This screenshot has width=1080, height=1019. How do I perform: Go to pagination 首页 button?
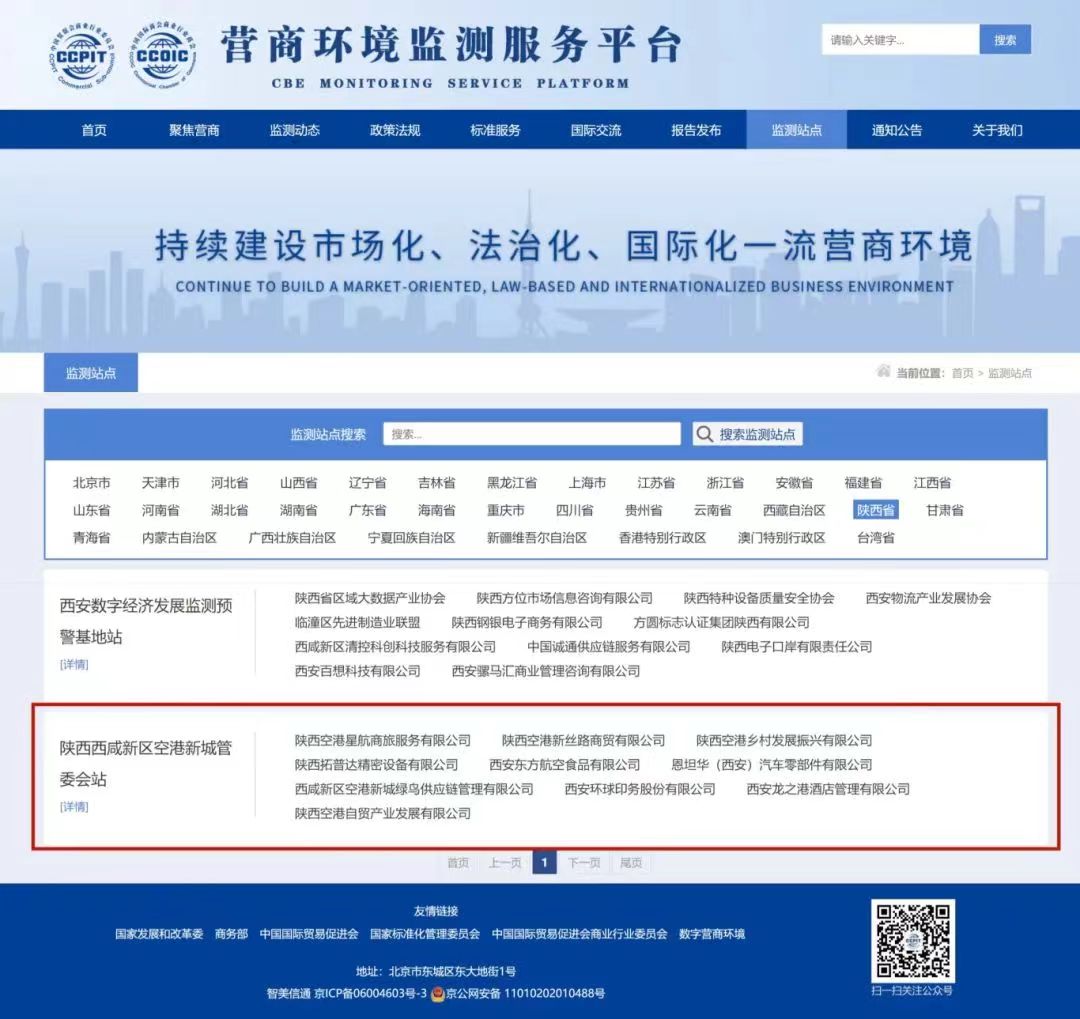tap(458, 863)
